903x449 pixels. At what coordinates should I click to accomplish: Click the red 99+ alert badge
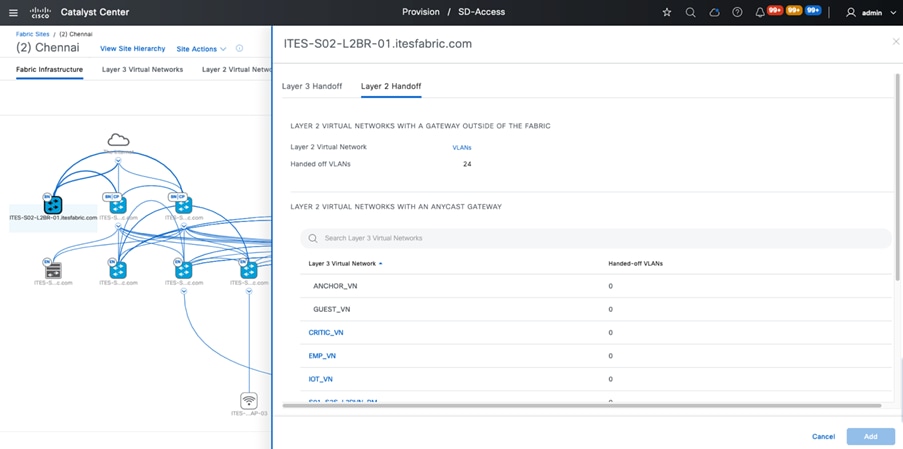pyautogui.click(x=775, y=10)
